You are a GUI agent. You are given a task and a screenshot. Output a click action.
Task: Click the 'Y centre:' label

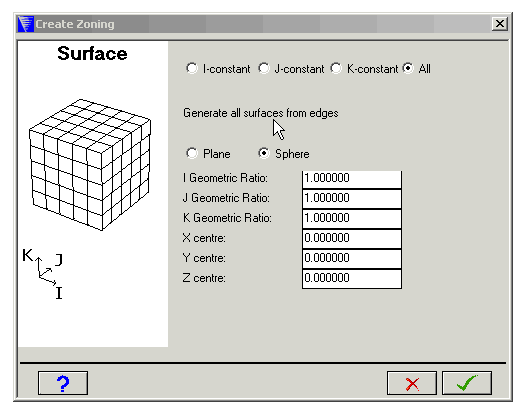[x=204, y=258]
